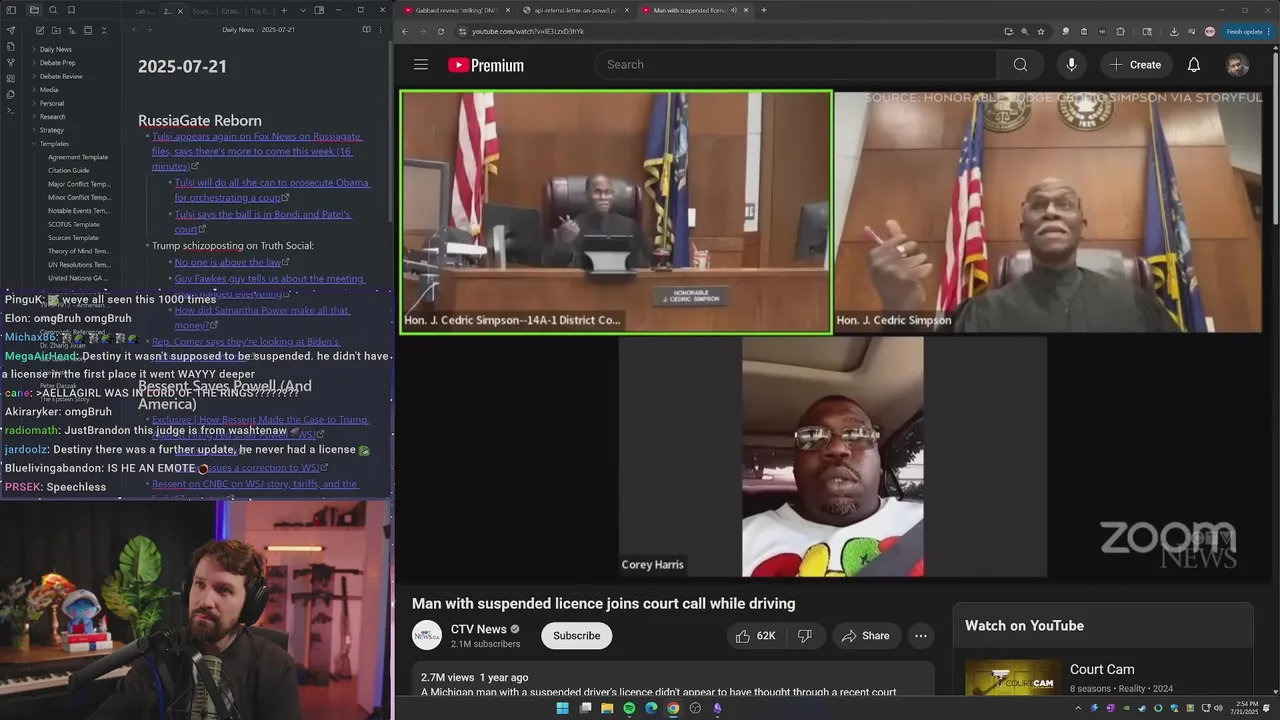The width and height of the screenshot is (1280, 720).
Task: Open the browser extensions puzzle icon
Action: [x=1120, y=32]
